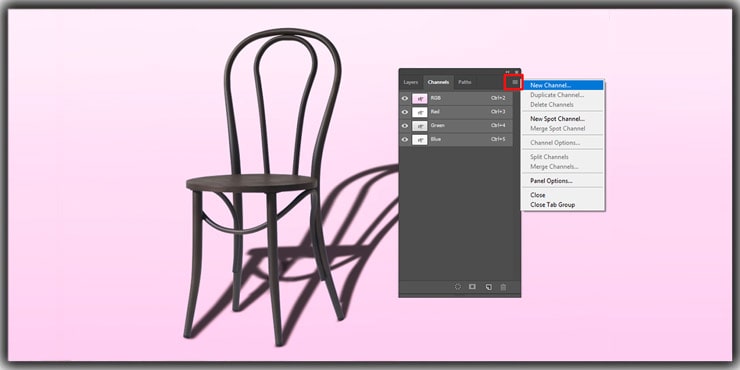Click the Ctrl+2 shortcut label
This screenshot has height=370, width=740.
[x=498, y=98]
